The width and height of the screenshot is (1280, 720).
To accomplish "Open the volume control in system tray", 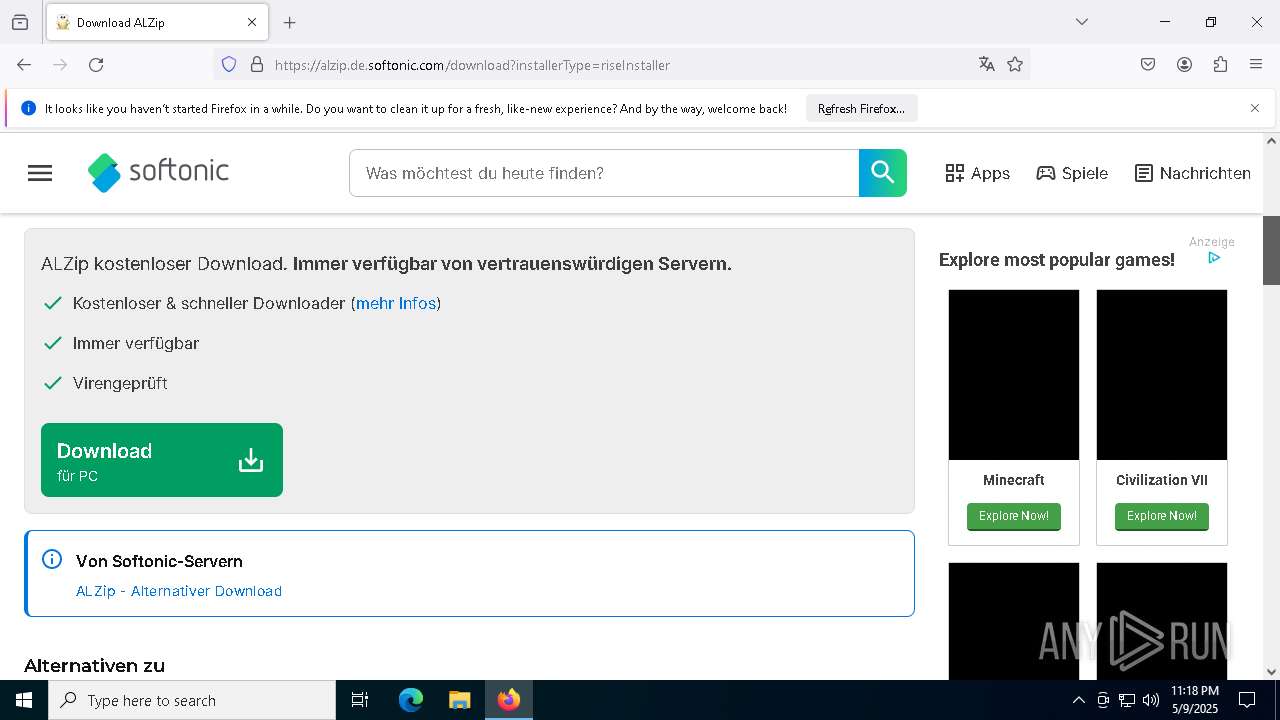I will (1151, 700).
